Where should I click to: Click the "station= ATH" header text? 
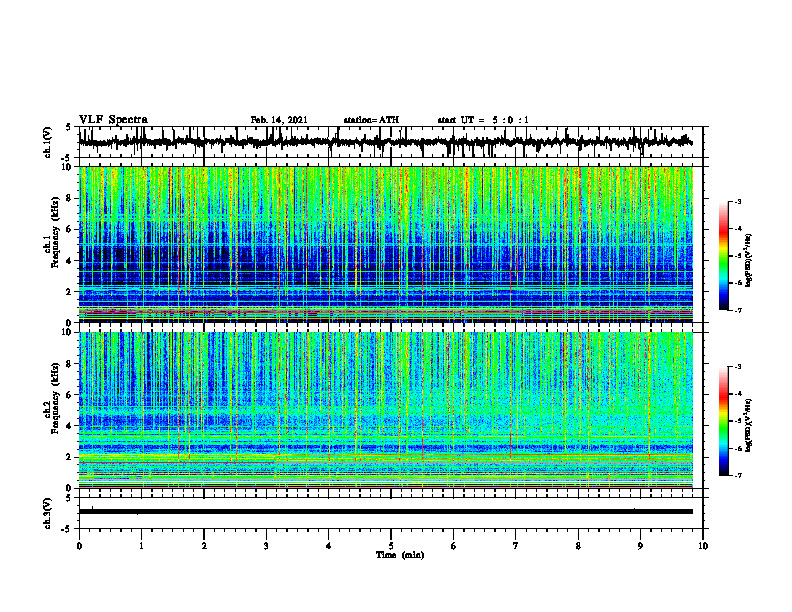pos(371,120)
